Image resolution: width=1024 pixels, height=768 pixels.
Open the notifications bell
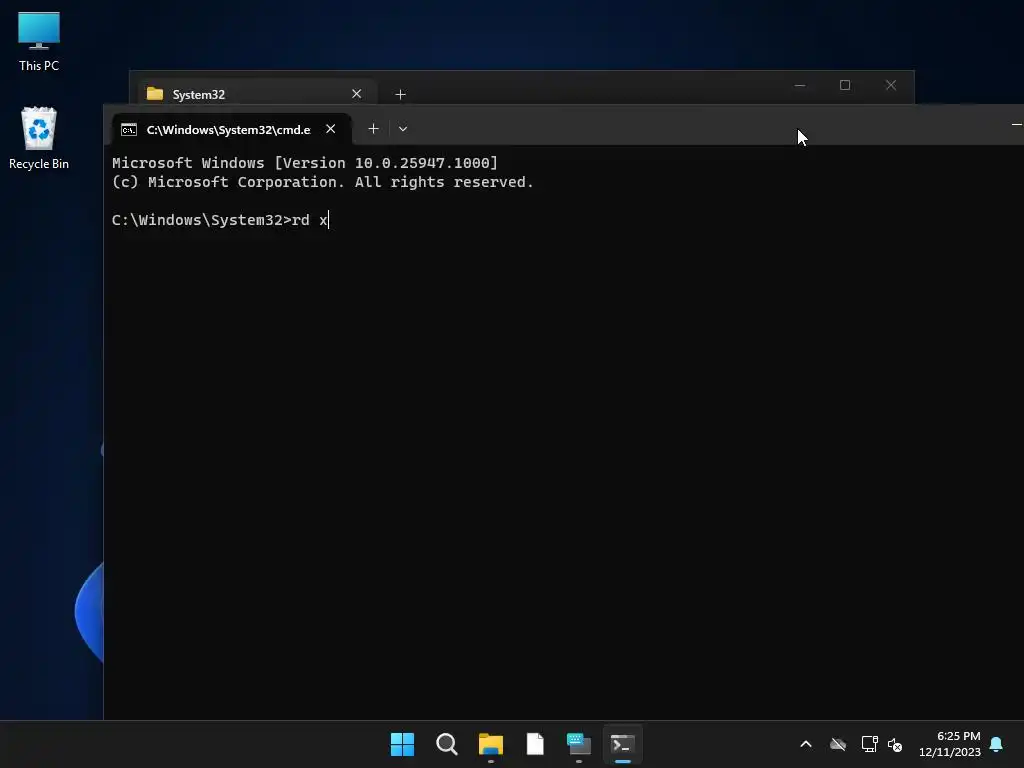point(997,744)
